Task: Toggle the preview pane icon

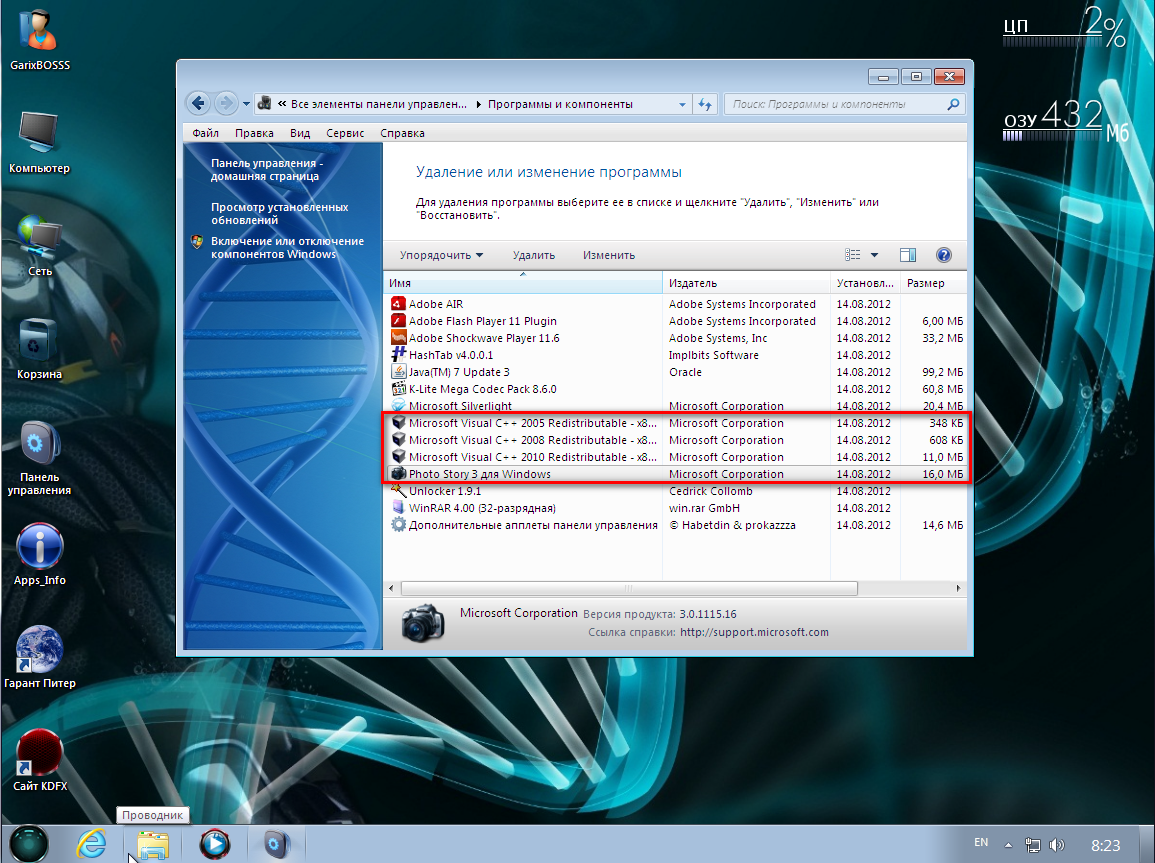Action: [x=908, y=255]
